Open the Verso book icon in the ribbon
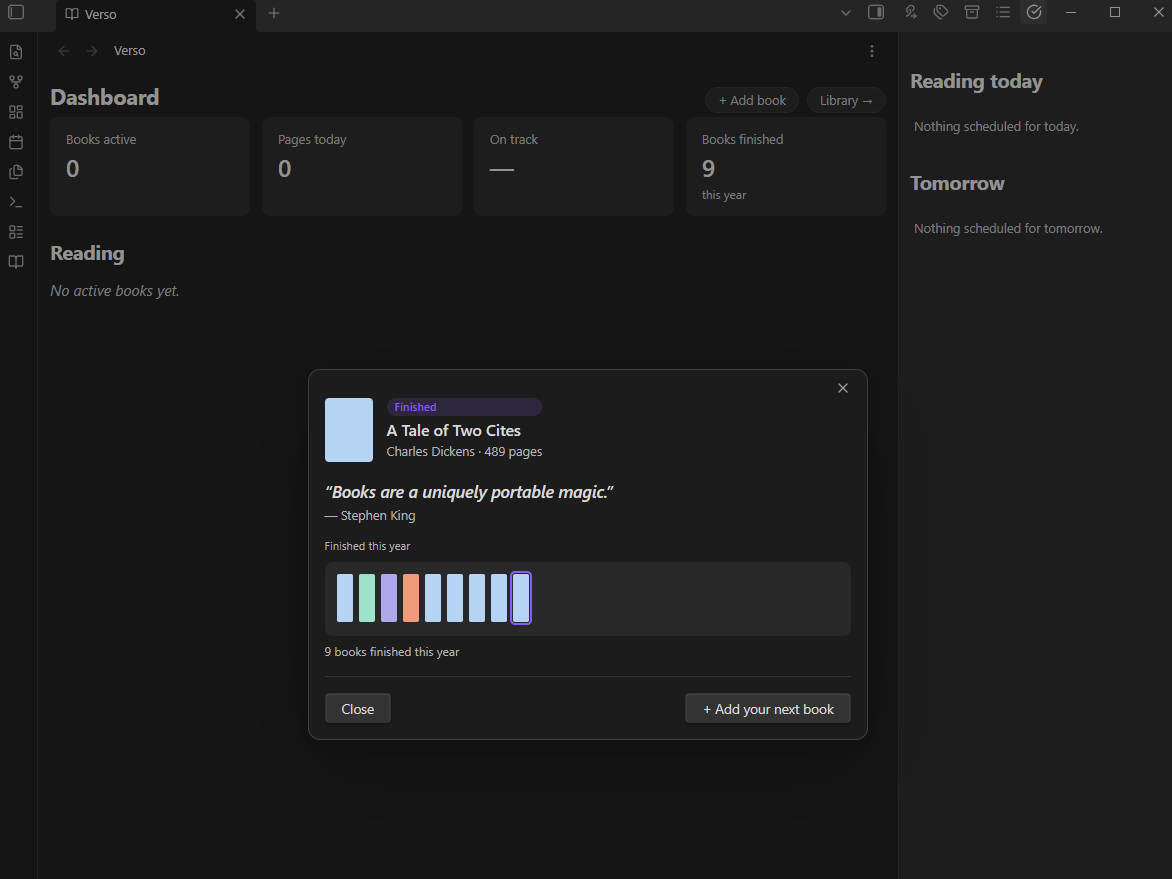 [16, 262]
